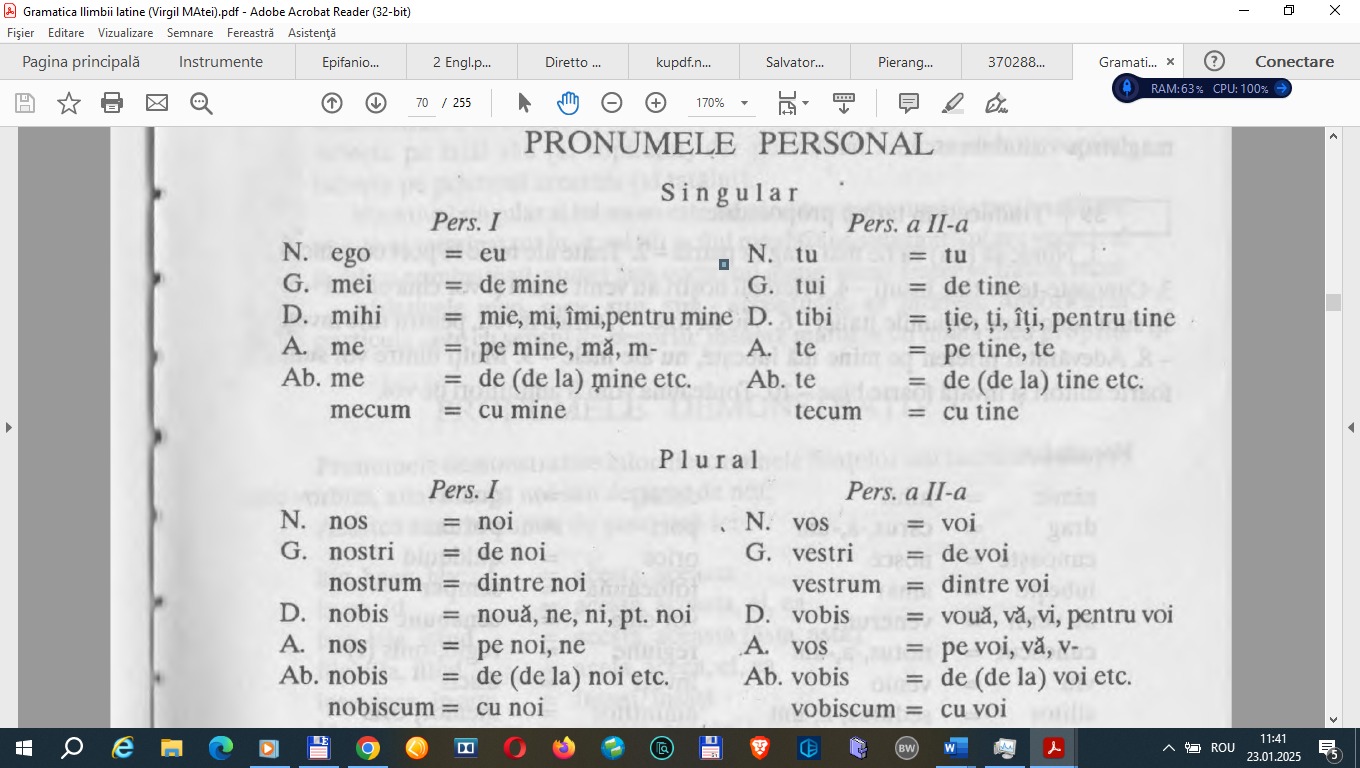This screenshot has width=1360, height=768.
Task: Click the scrollbar down arrow
Action: 1333,720
